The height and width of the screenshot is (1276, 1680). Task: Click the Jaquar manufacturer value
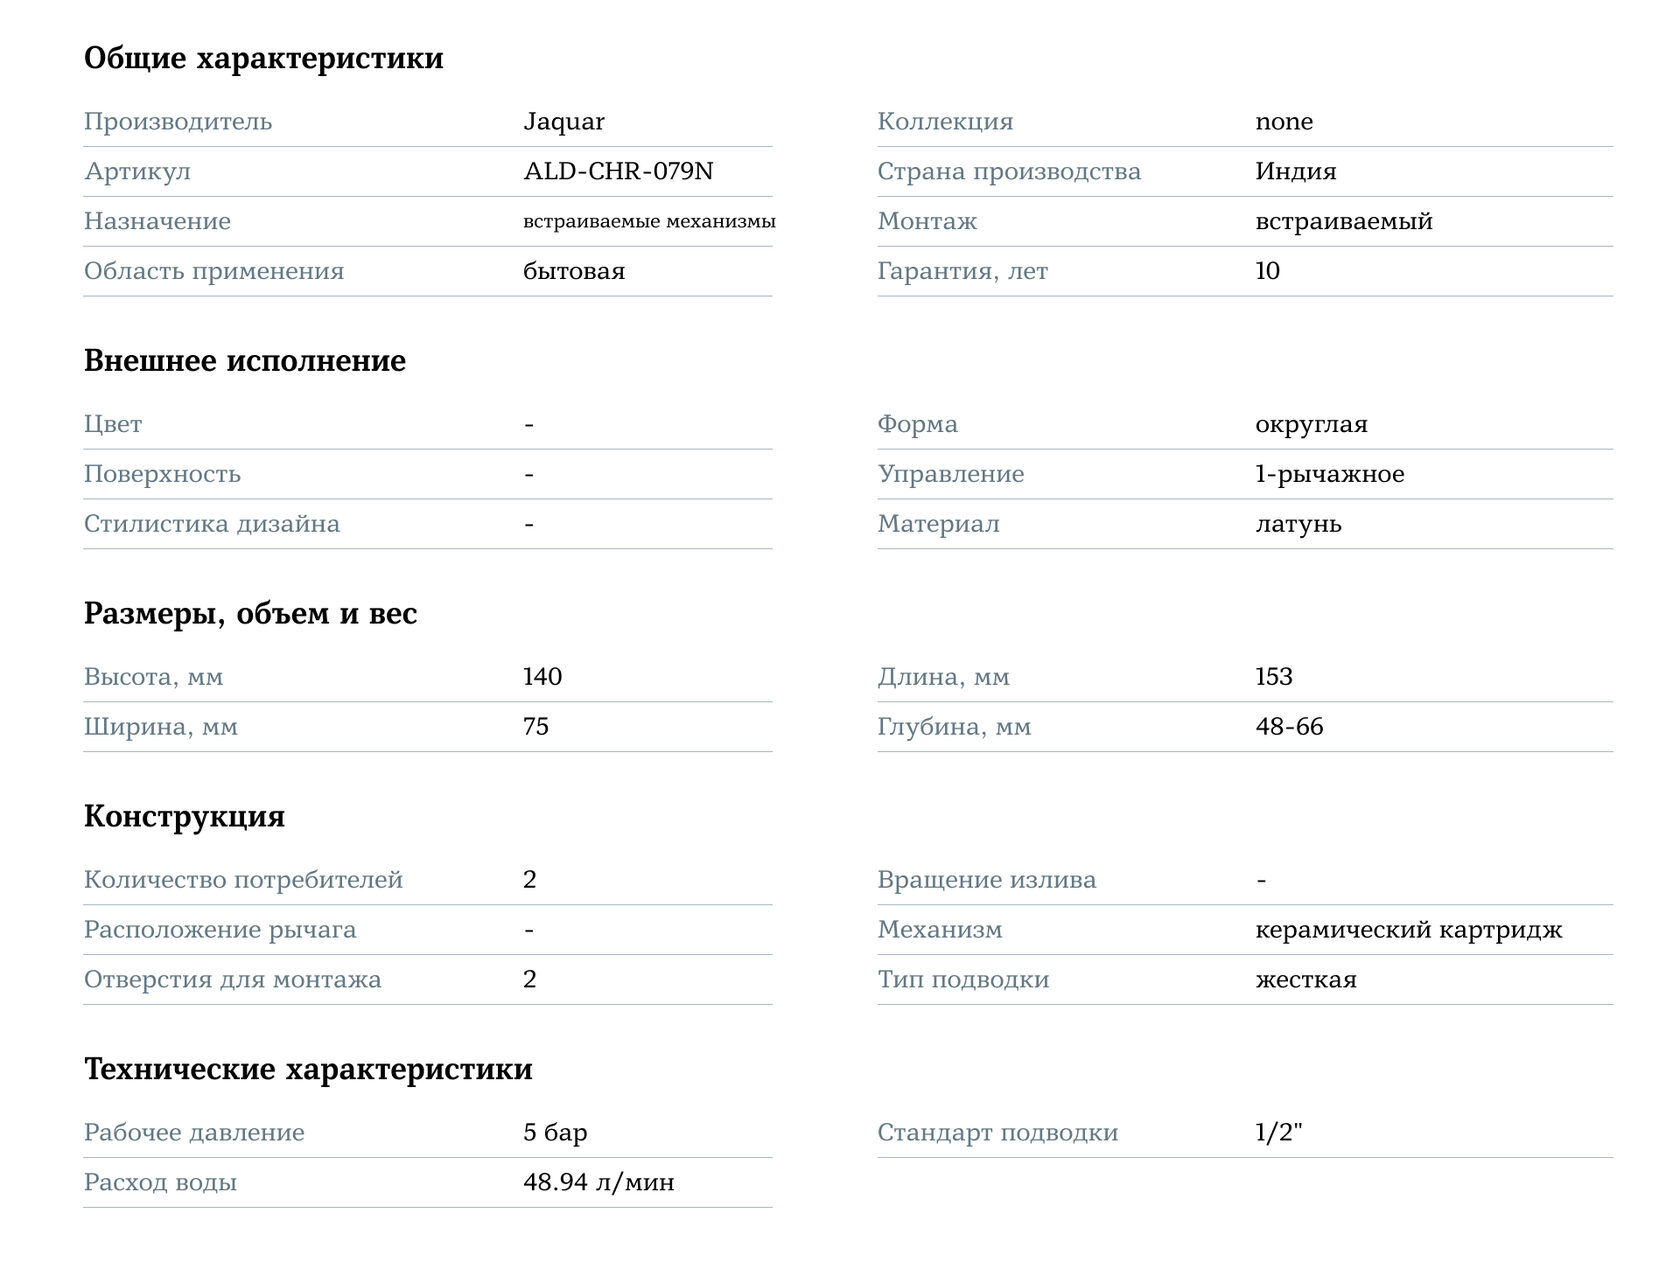(564, 122)
